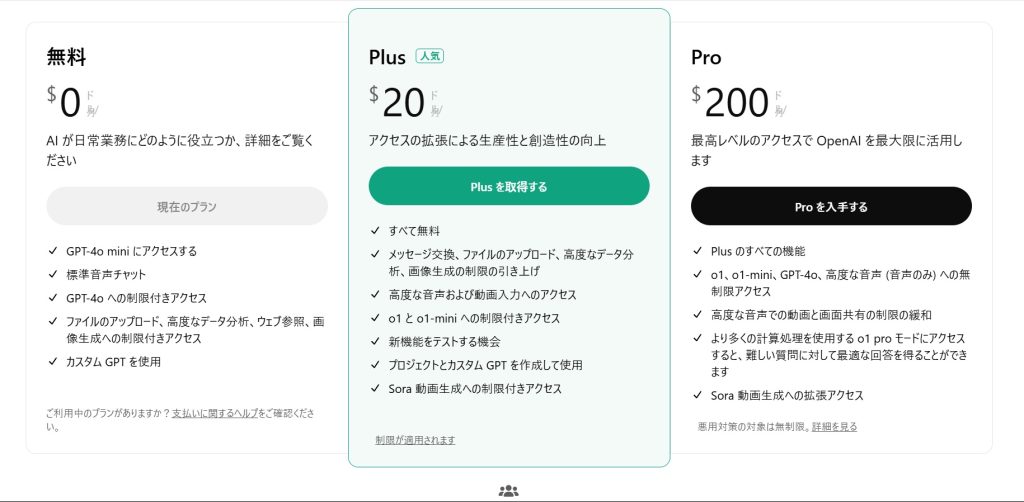
Task: Click checkmark next to "Plus のすべての機能"
Action: (697, 251)
